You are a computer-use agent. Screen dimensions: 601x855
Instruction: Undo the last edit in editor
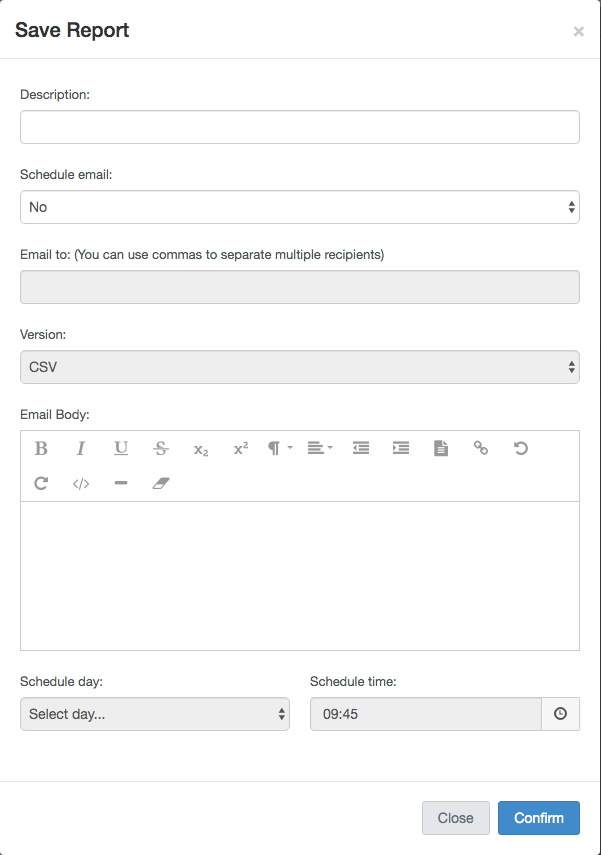pyautogui.click(x=521, y=449)
